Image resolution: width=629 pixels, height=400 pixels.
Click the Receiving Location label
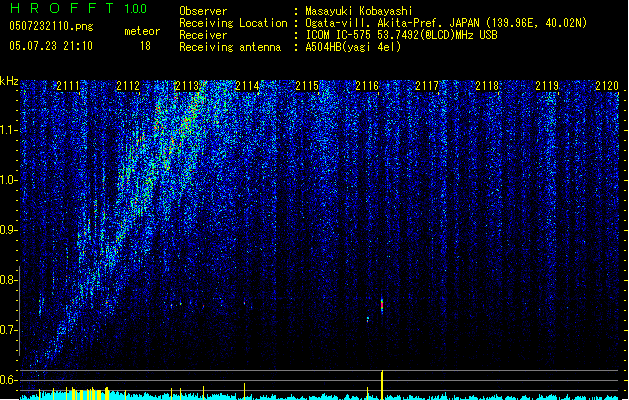[x=233, y=23]
